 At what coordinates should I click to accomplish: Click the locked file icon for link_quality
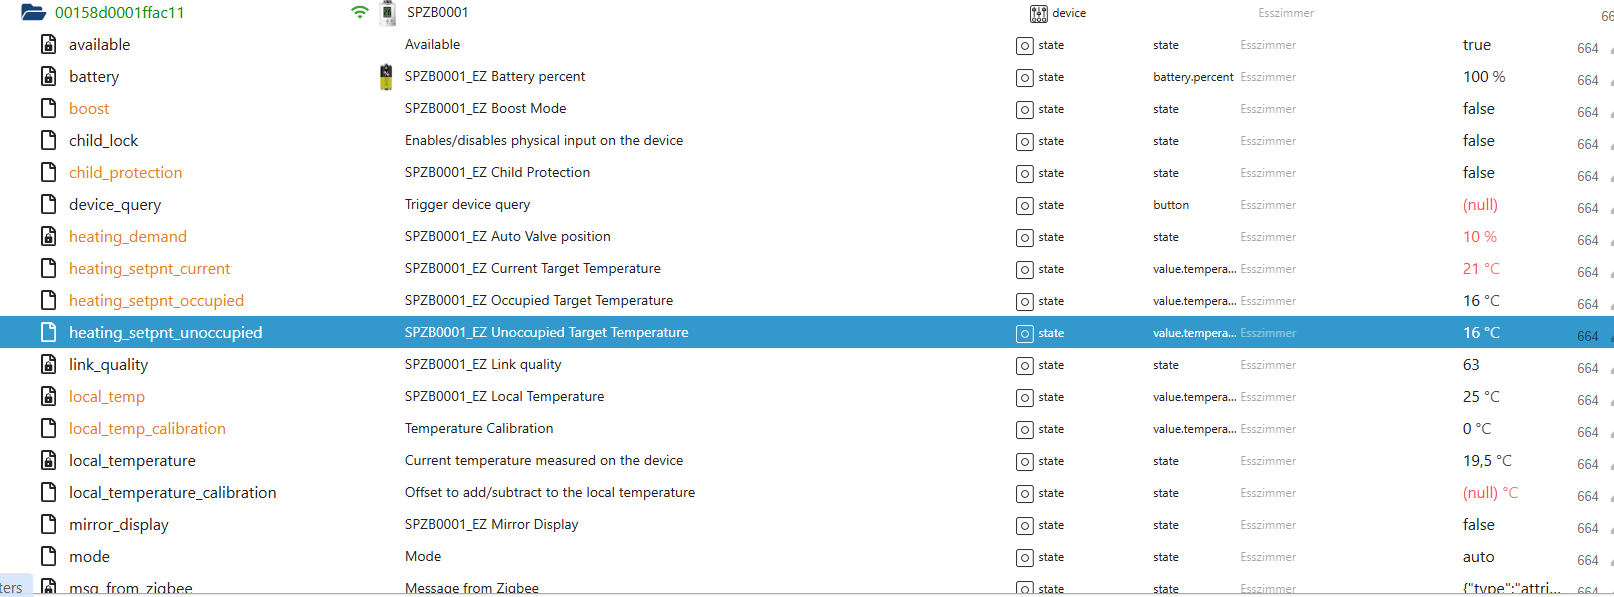[x=48, y=365]
